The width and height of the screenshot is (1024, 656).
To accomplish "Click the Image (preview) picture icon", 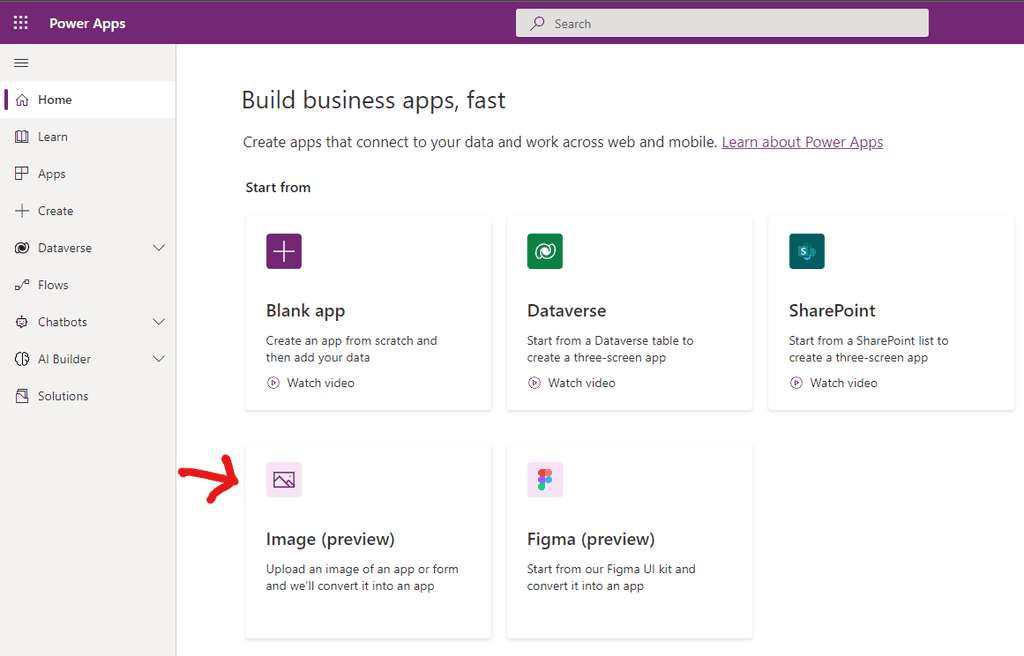I will (284, 480).
